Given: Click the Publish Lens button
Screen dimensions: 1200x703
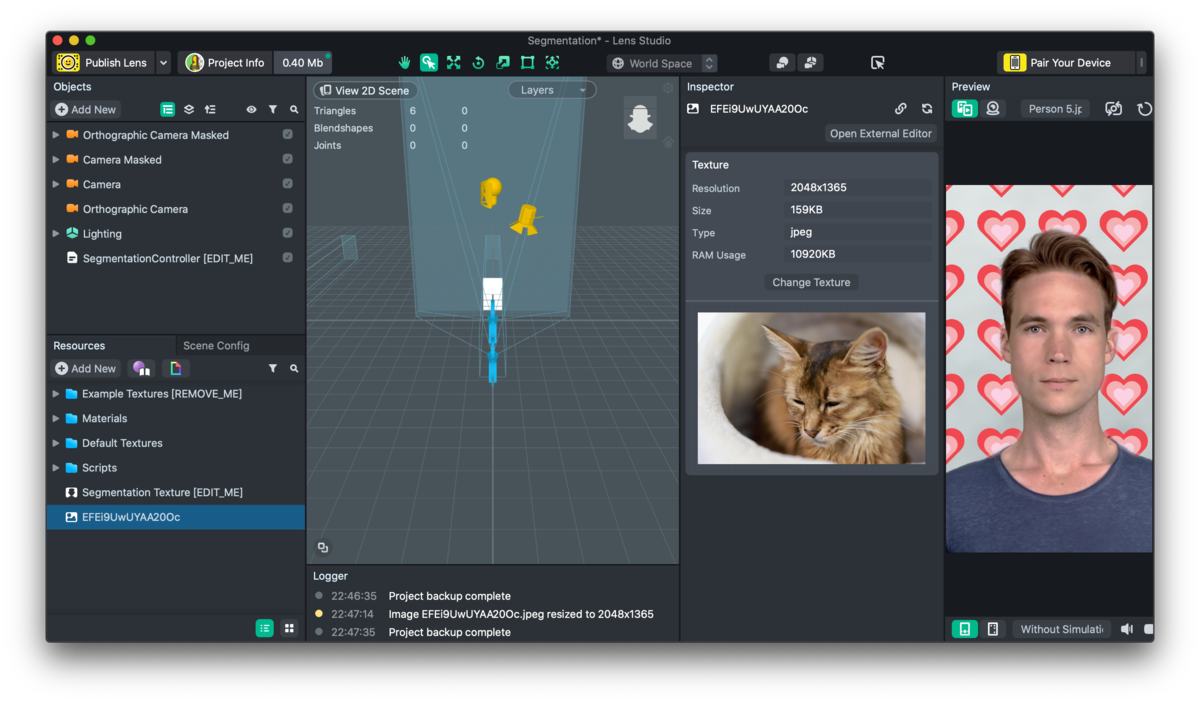Looking at the screenshot, I should (104, 63).
